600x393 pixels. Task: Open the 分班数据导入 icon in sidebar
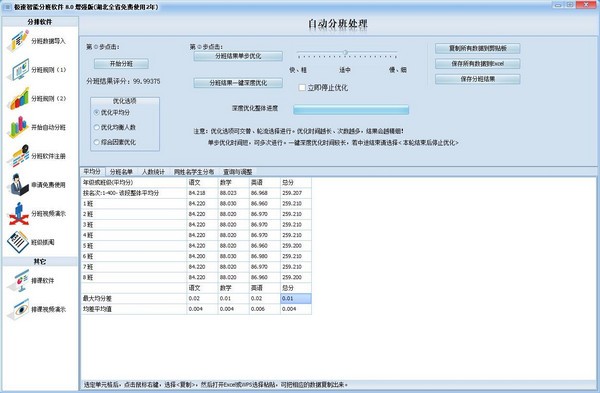[18, 41]
